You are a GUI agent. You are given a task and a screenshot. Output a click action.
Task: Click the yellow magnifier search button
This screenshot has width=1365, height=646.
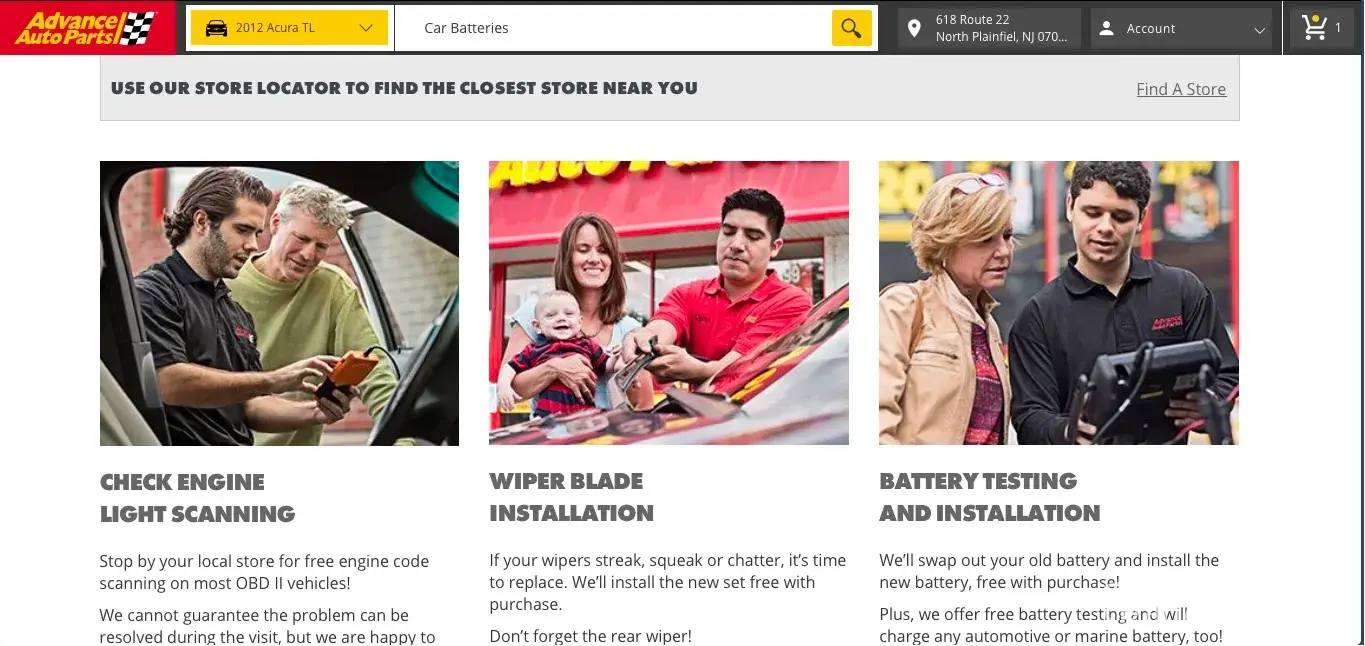851,28
